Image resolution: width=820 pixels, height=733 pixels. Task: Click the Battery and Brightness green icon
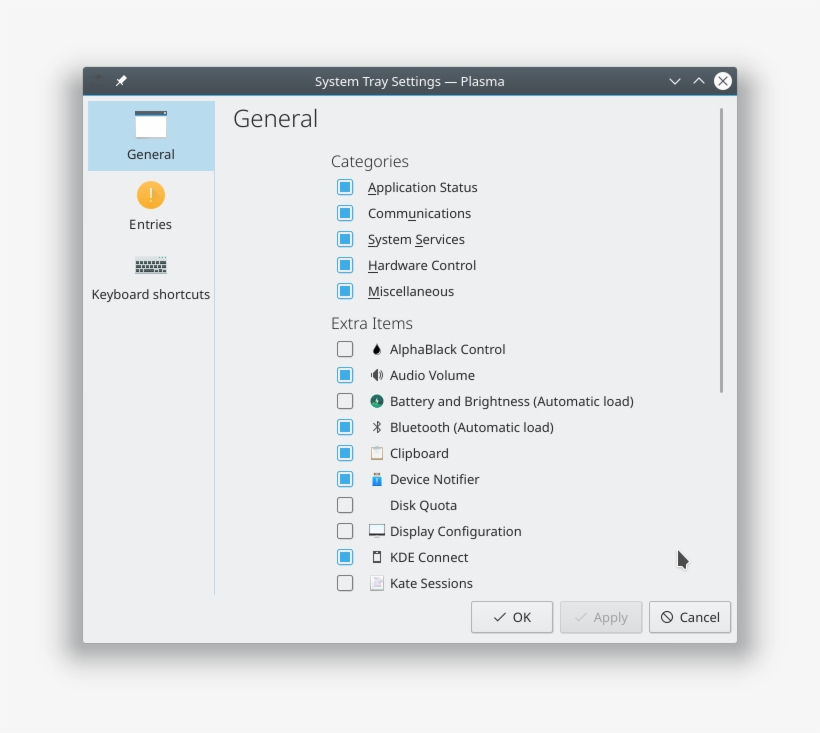pyautogui.click(x=377, y=402)
